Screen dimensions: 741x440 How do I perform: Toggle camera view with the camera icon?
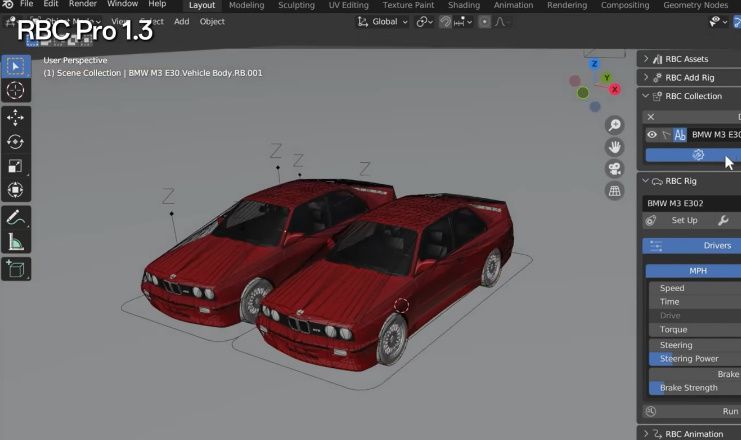coord(615,169)
